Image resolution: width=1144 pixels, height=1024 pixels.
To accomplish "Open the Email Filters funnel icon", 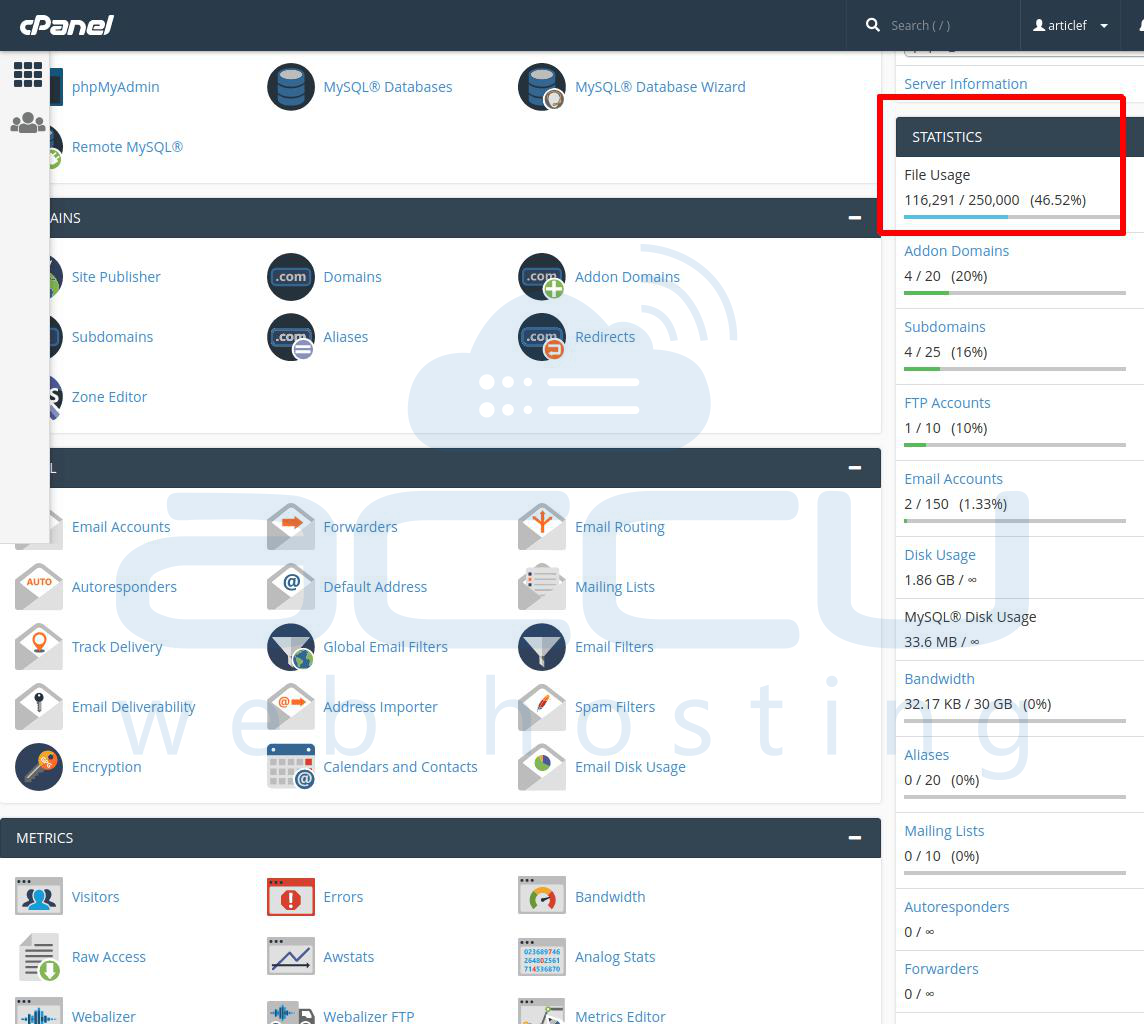I will click(542, 647).
